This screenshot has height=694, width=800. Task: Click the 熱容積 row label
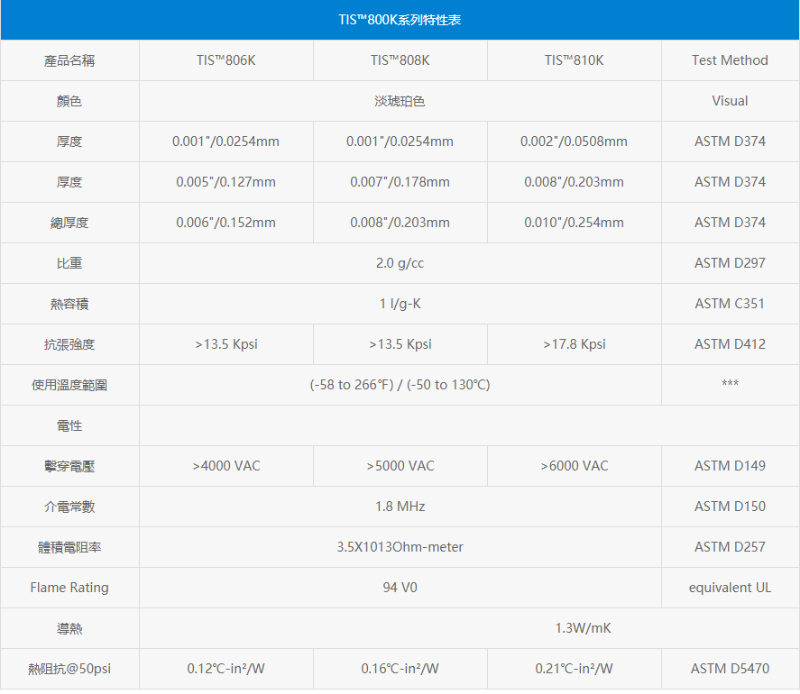click(x=69, y=303)
